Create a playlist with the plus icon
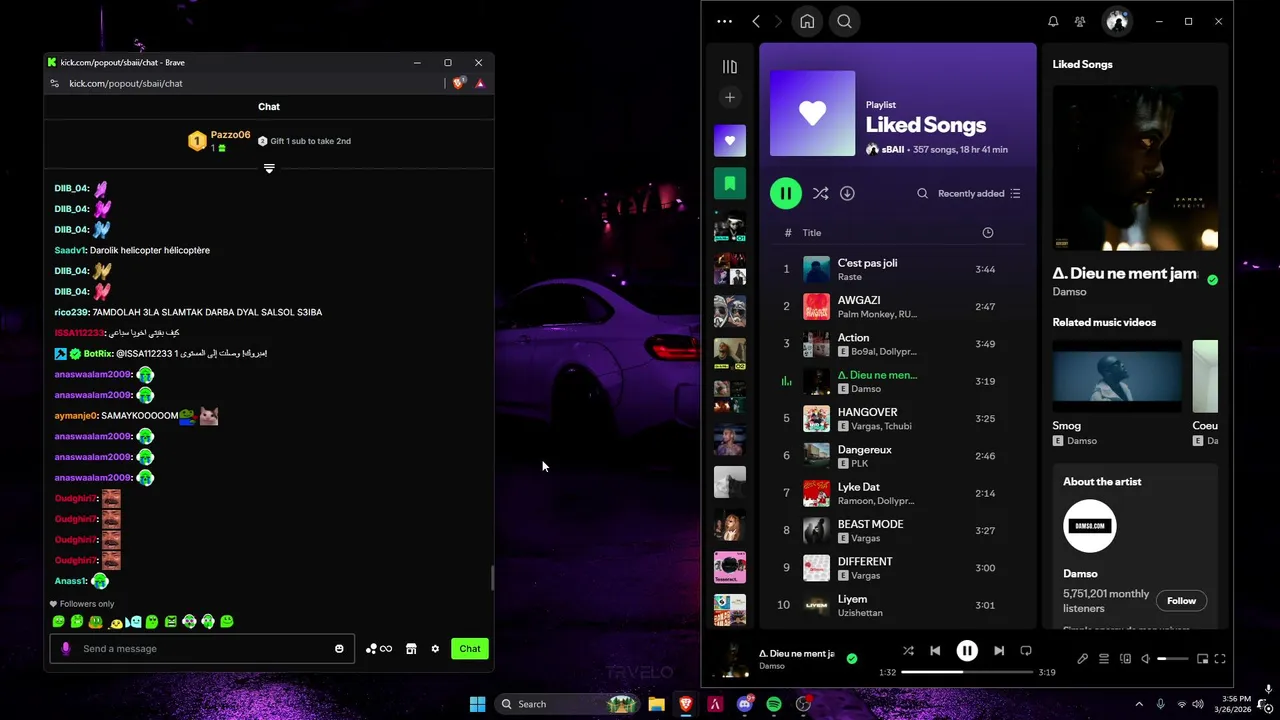Viewport: 1280px width, 720px height. pyautogui.click(x=730, y=97)
